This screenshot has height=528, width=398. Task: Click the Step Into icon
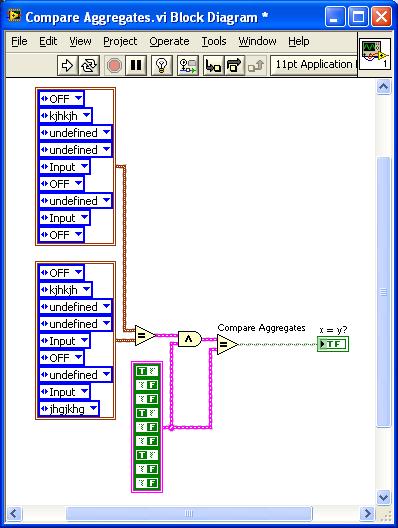point(213,65)
